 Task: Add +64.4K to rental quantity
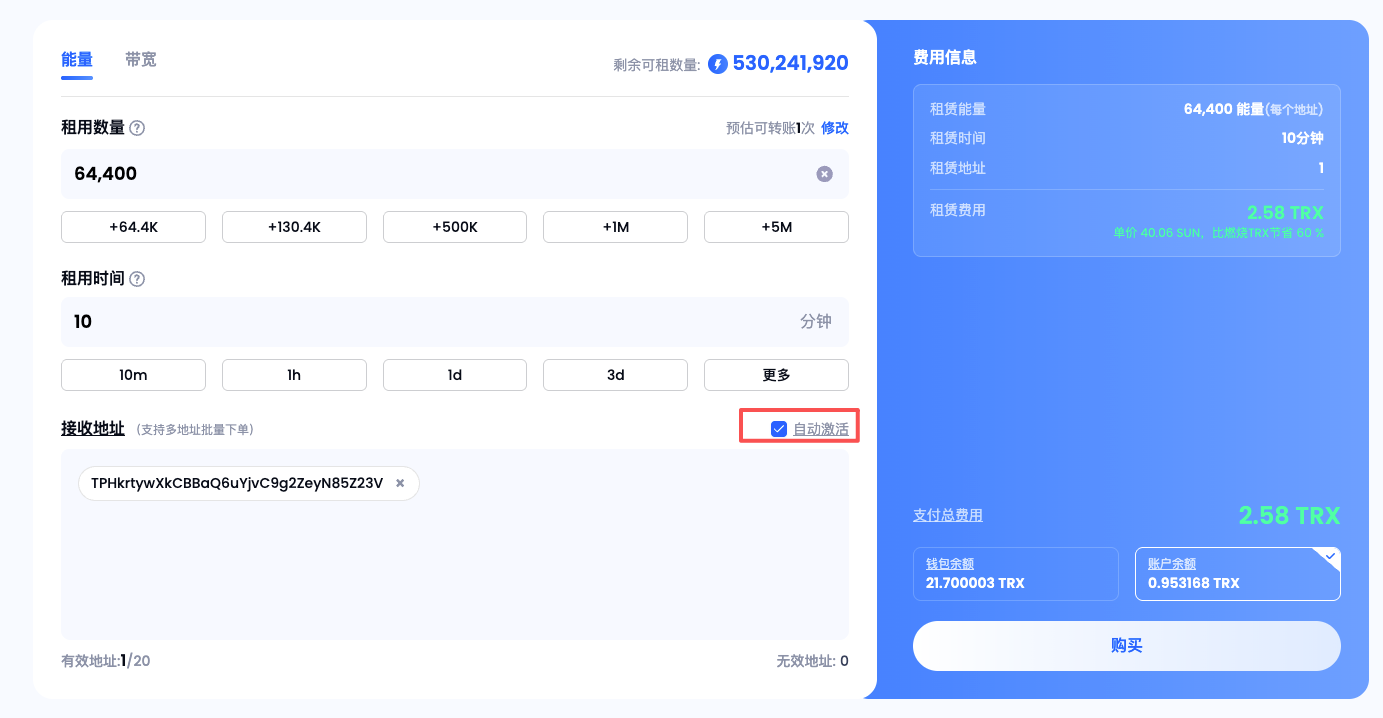point(134,227)
